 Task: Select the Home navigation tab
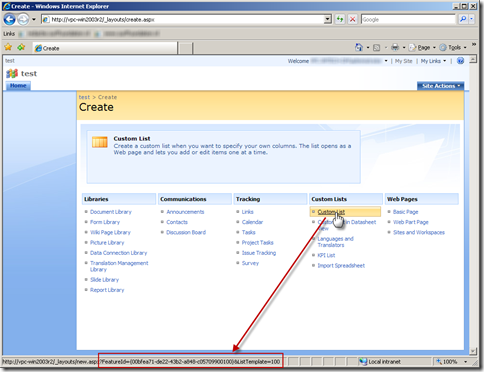18,86
